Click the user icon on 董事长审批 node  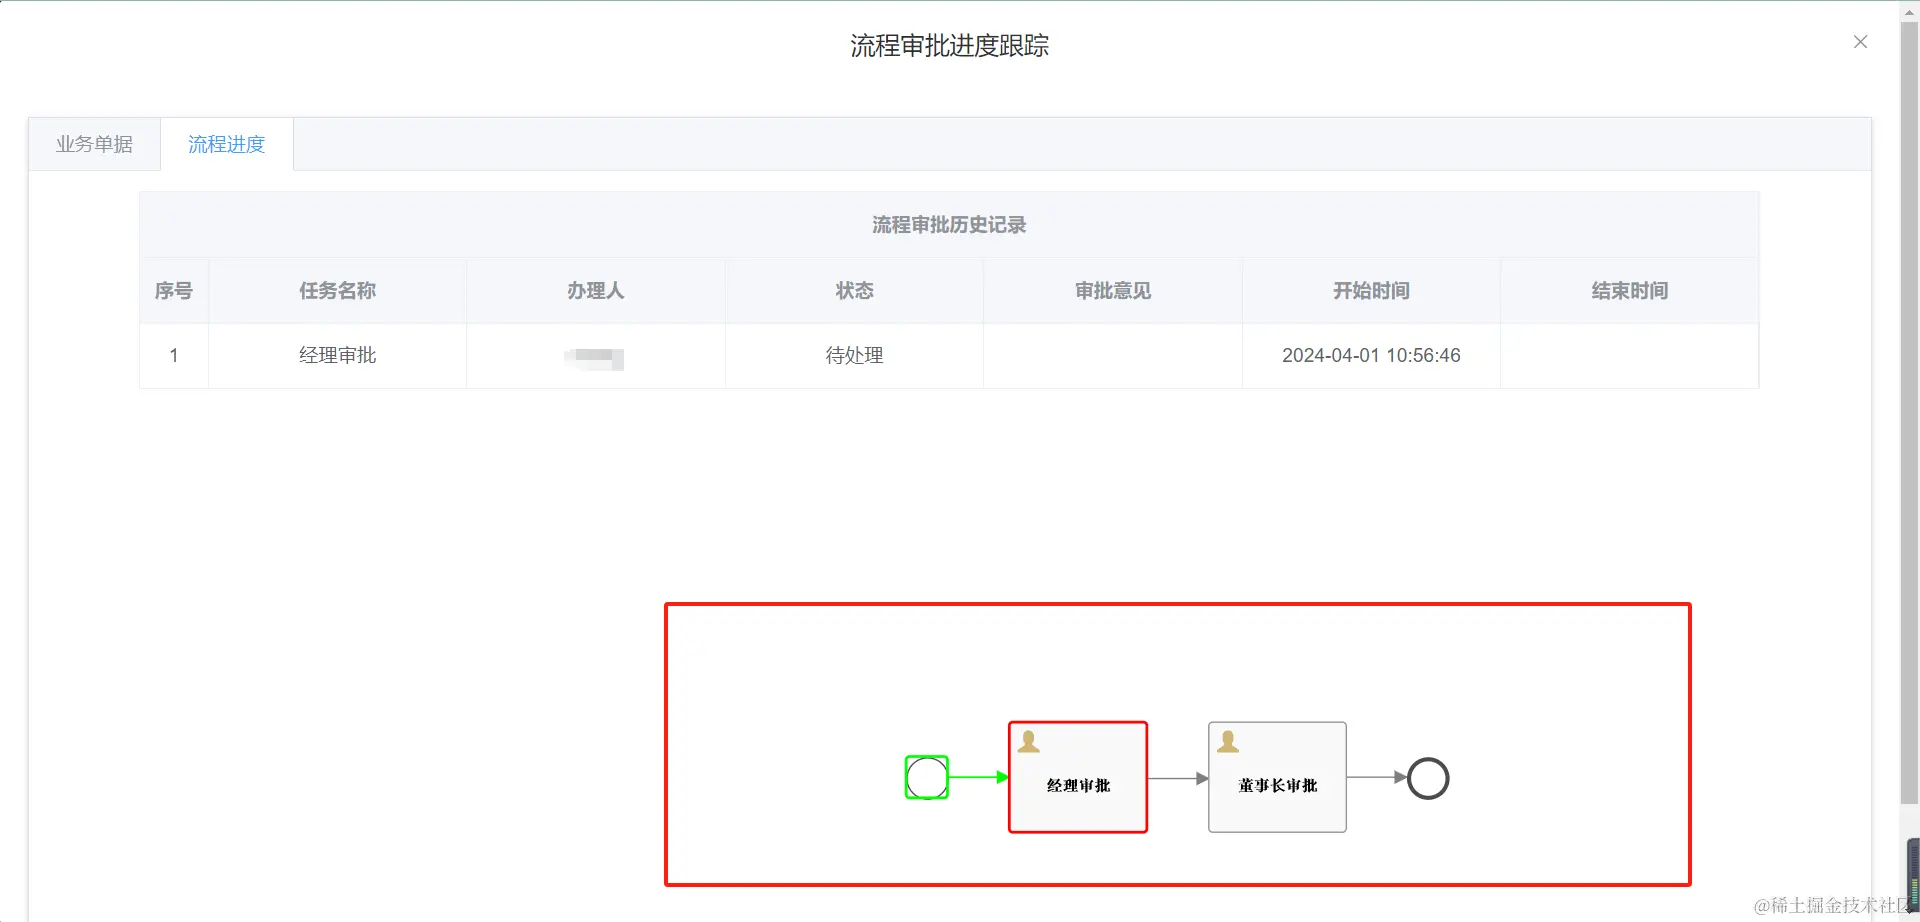click(1228, 741)
